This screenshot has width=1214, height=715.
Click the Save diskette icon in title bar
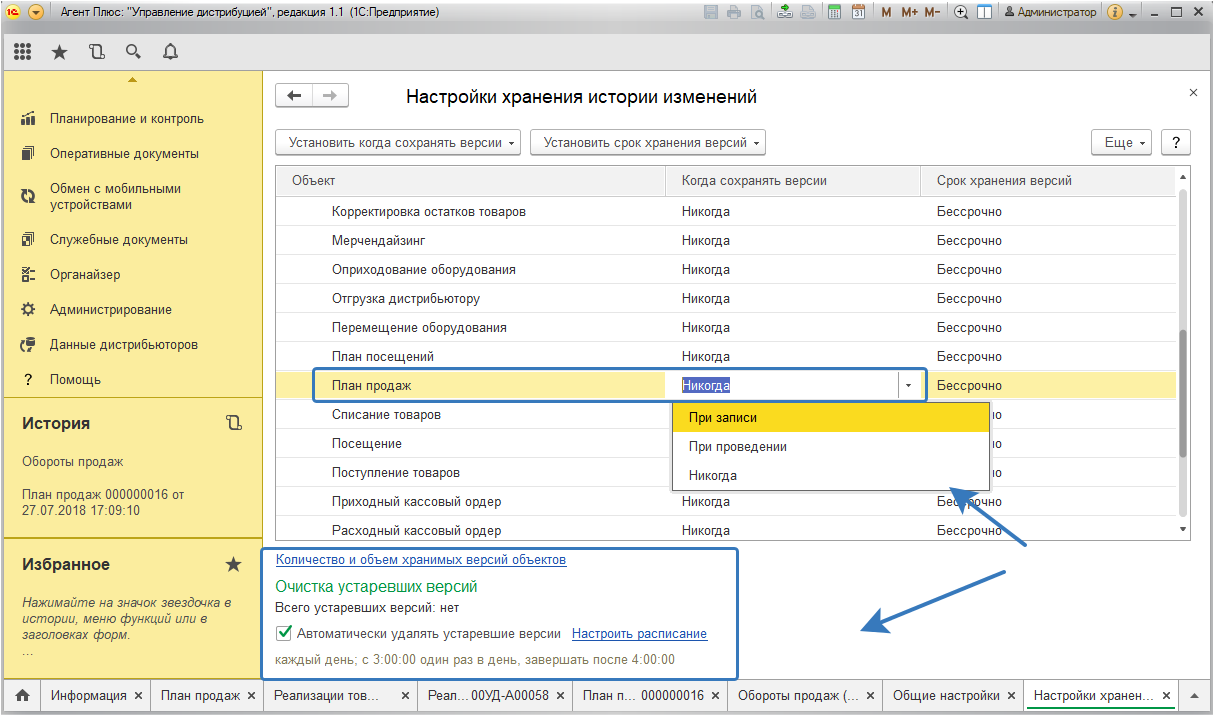712,13
